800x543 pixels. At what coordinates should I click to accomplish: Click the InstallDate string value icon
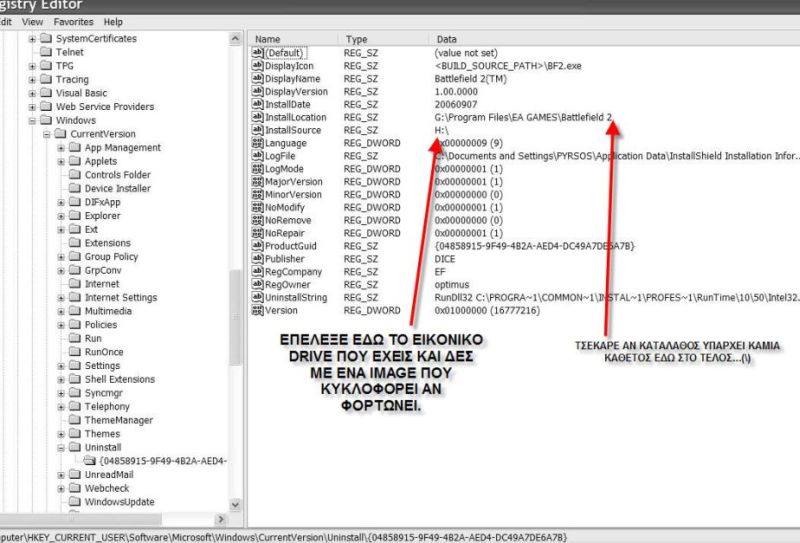click(x=258, y=104)
